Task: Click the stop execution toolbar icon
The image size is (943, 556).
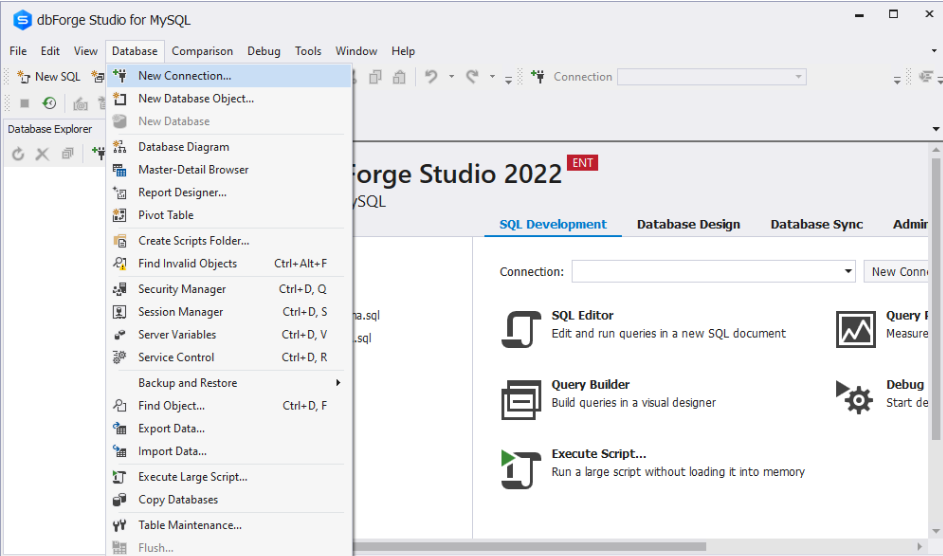Action: tap(25, 103)
